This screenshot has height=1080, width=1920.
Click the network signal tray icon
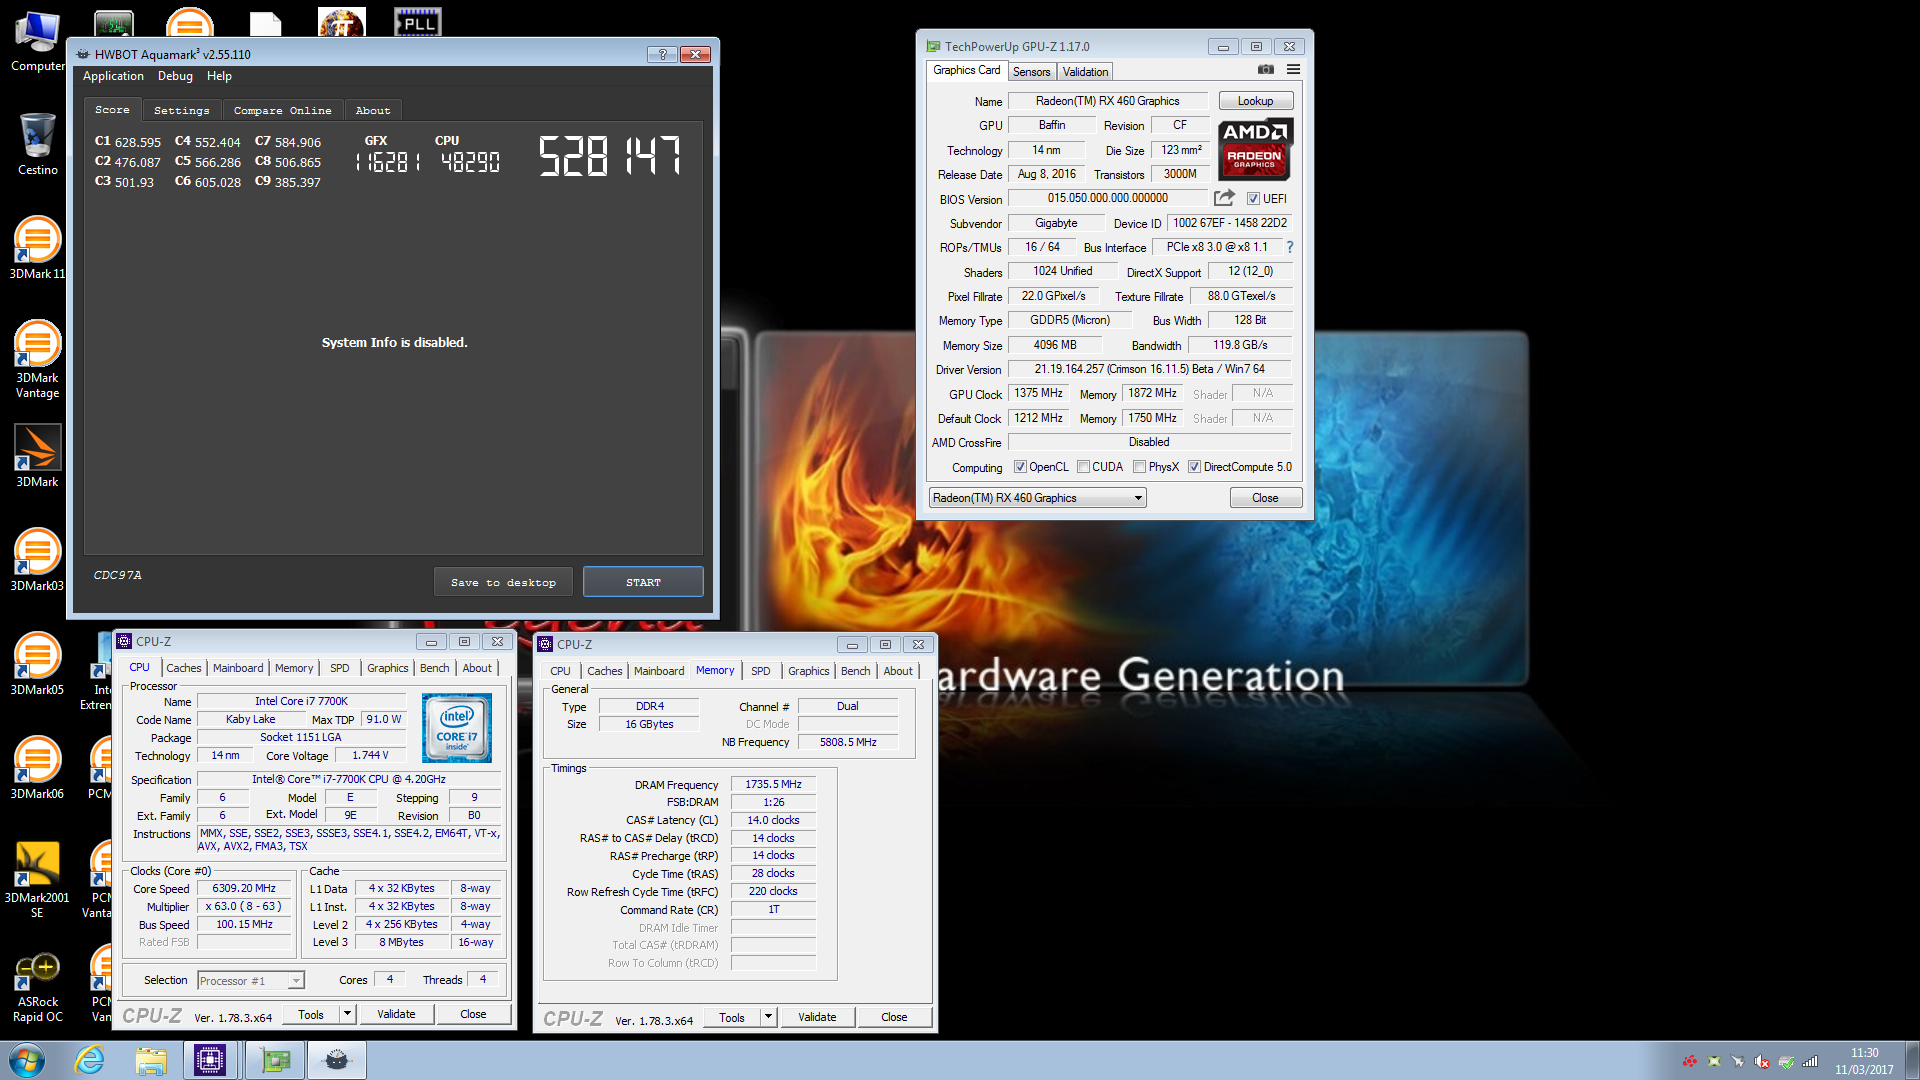click(1810, 1061)
